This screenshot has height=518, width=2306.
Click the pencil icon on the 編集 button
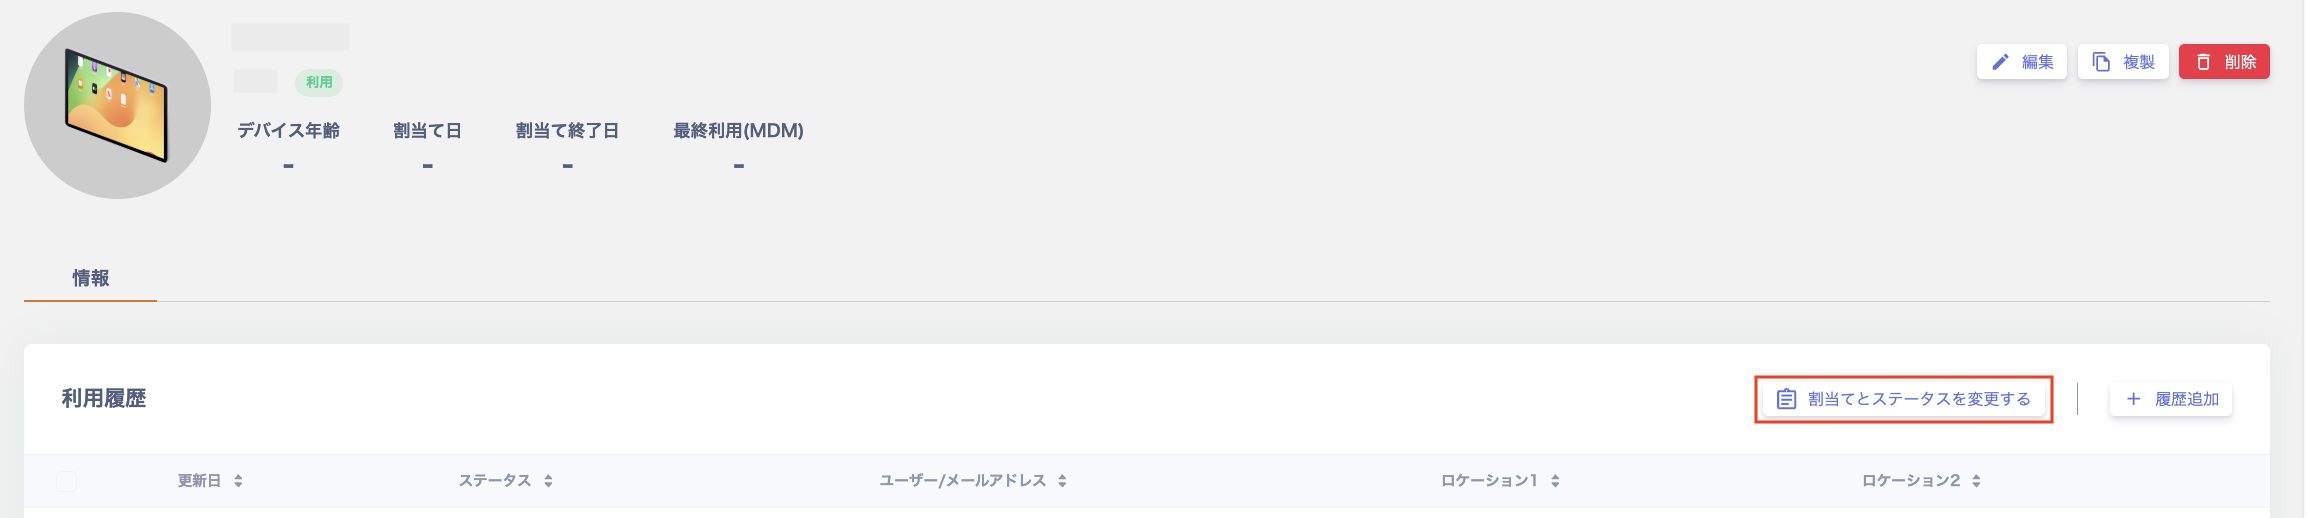click(x=2000, y=62)
